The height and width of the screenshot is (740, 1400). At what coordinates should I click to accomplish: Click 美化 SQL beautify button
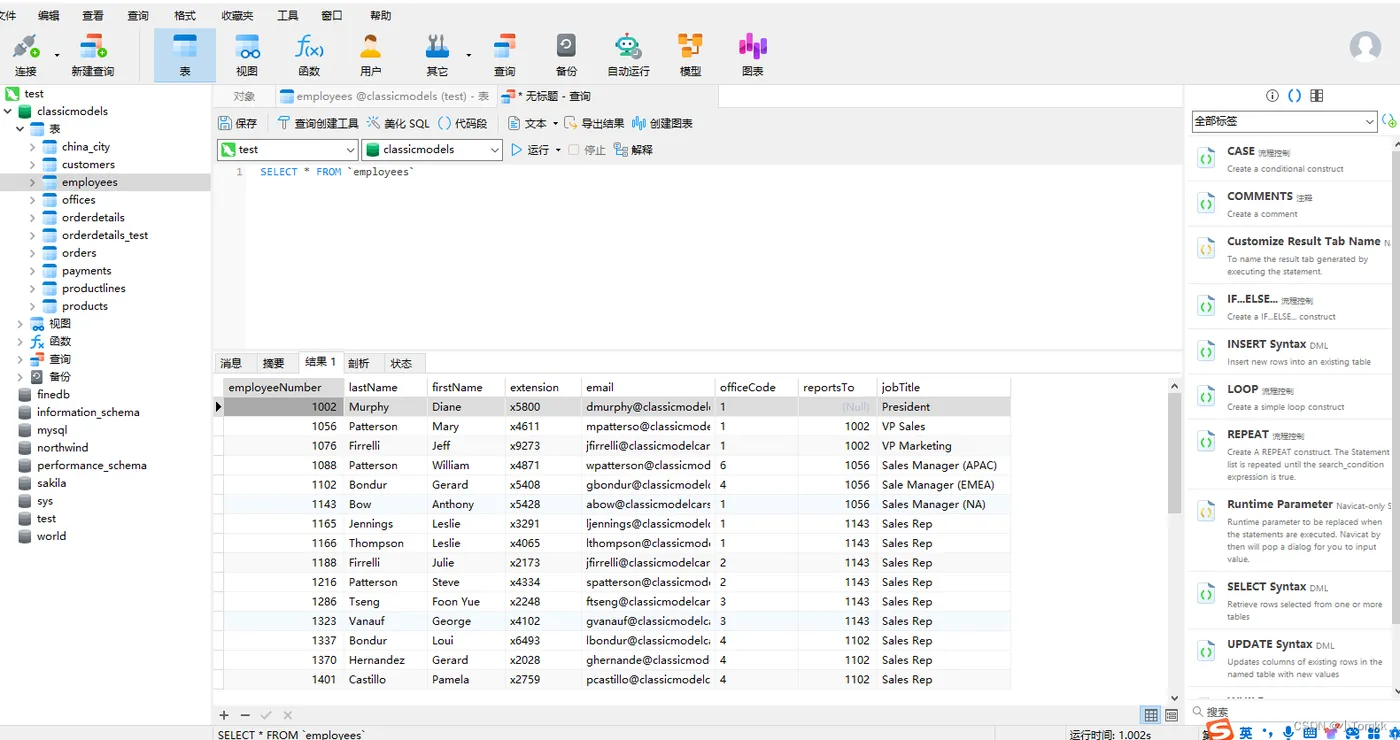(398, 123)
